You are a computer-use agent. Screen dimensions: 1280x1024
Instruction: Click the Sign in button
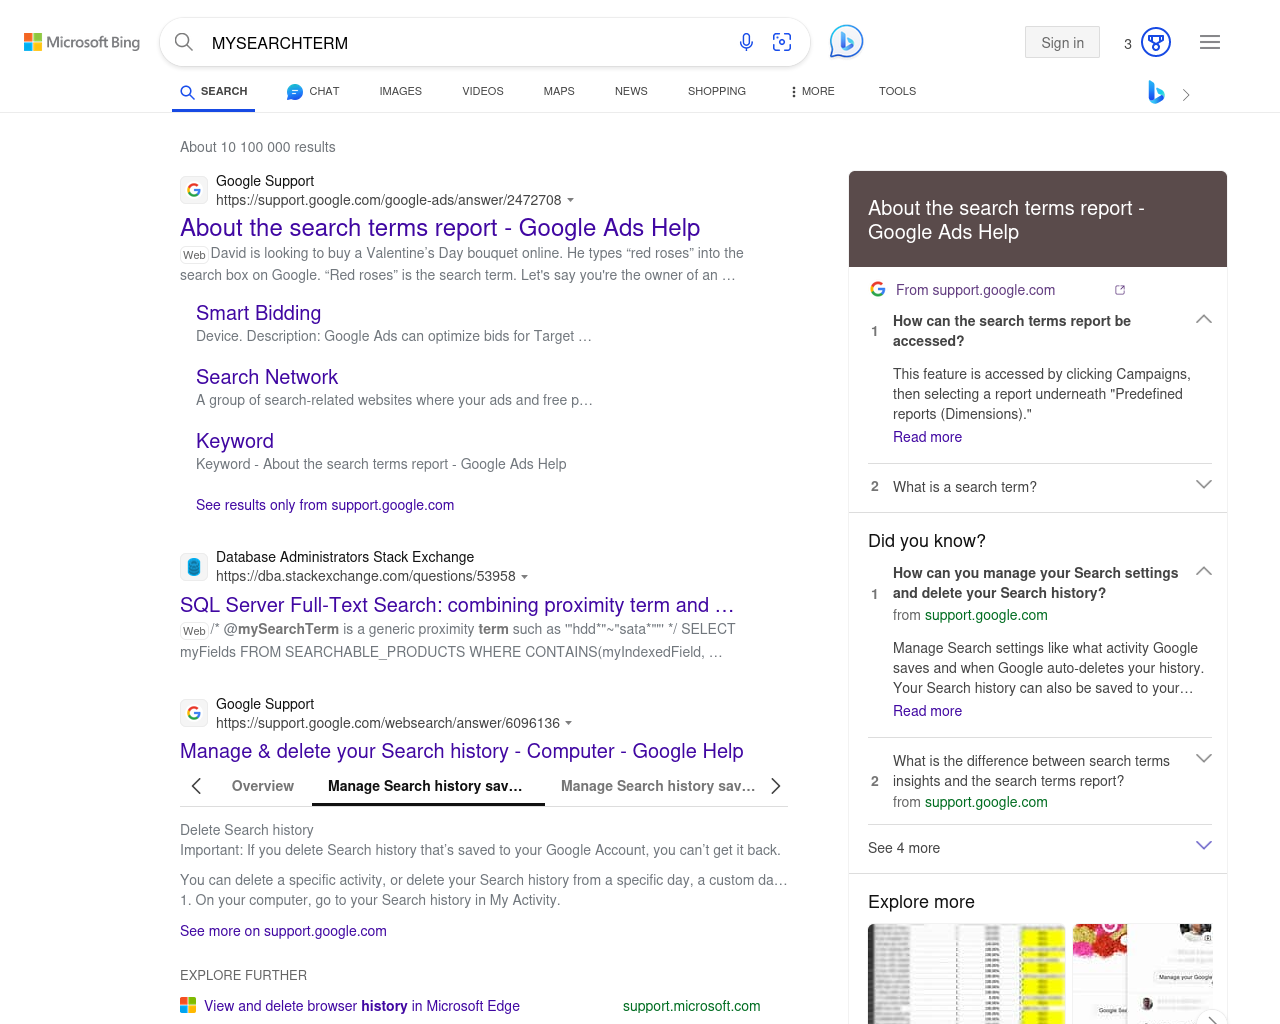tap(1062, 42)
